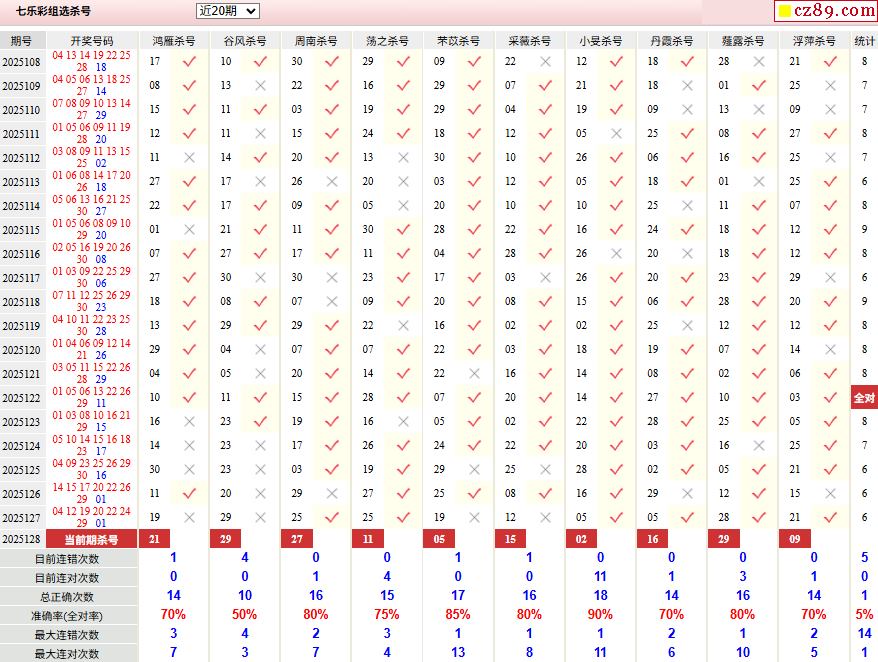Open the 近20期 period dropdown
Screen dimensions: 878x662
(227, 11)
